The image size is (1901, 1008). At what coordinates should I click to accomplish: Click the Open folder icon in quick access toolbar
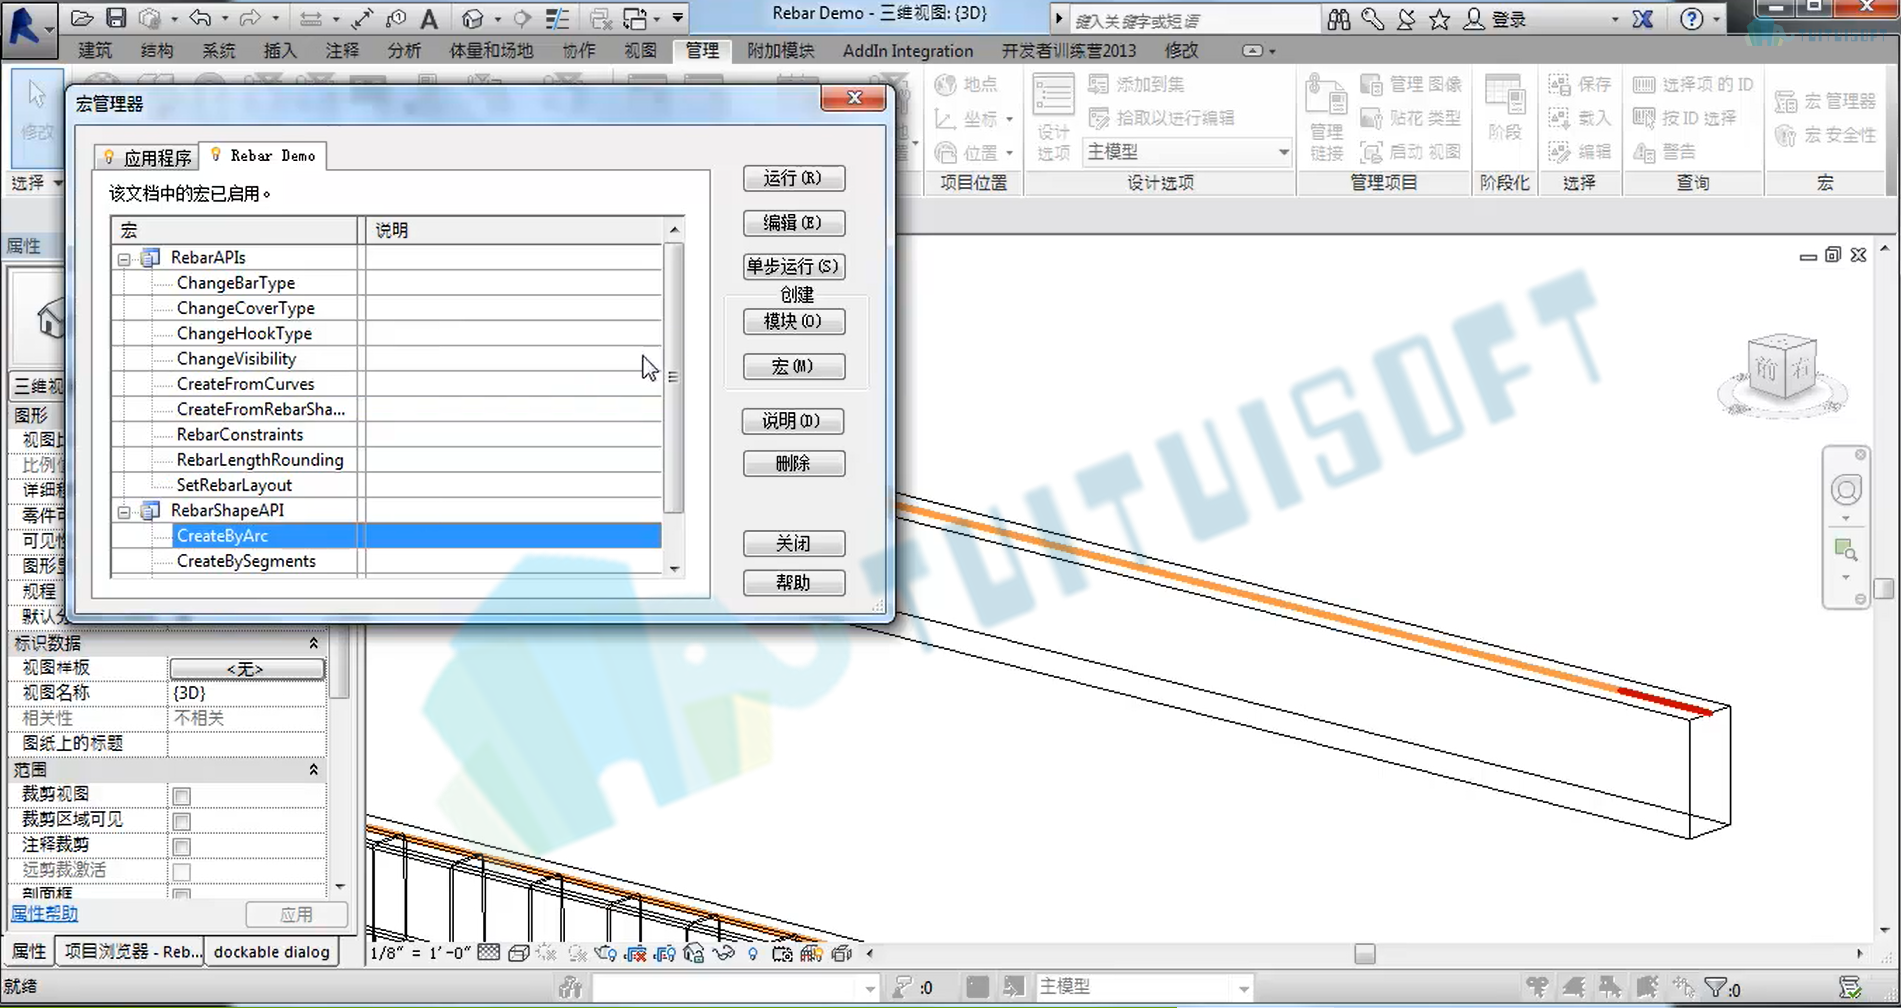tap(82, 18)
